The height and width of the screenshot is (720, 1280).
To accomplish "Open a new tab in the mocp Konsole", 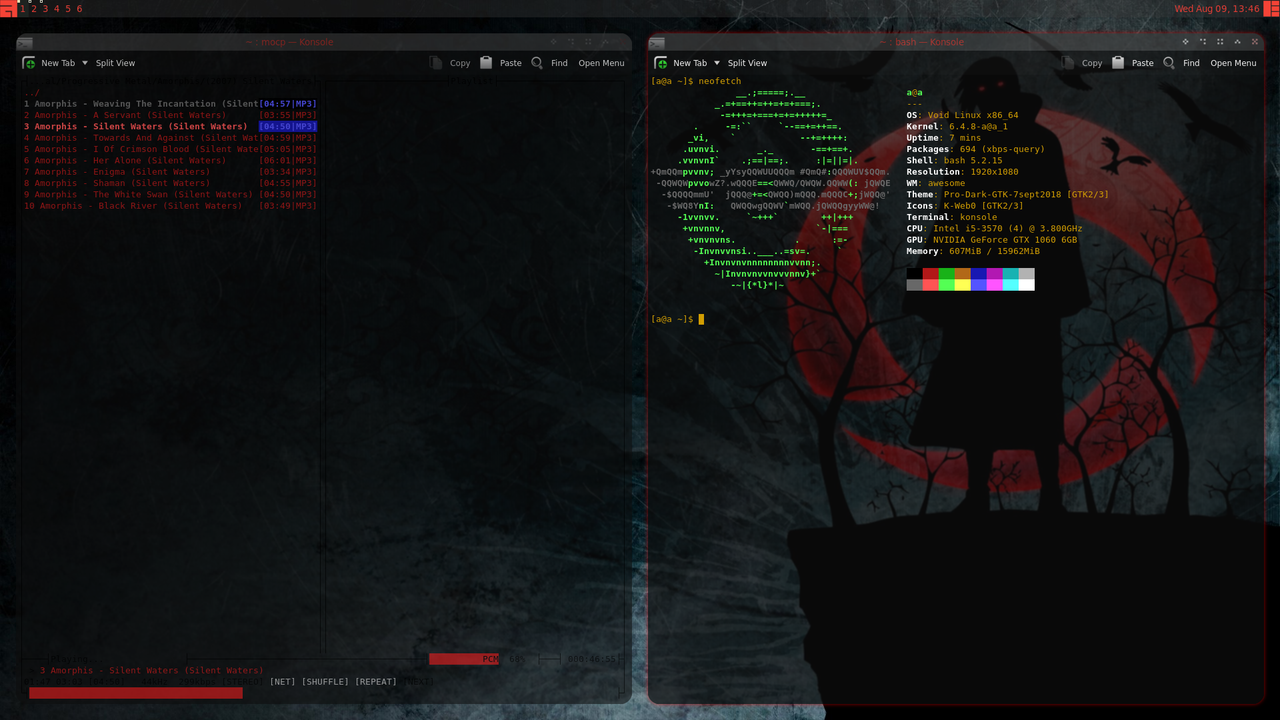I will point(49,63).
